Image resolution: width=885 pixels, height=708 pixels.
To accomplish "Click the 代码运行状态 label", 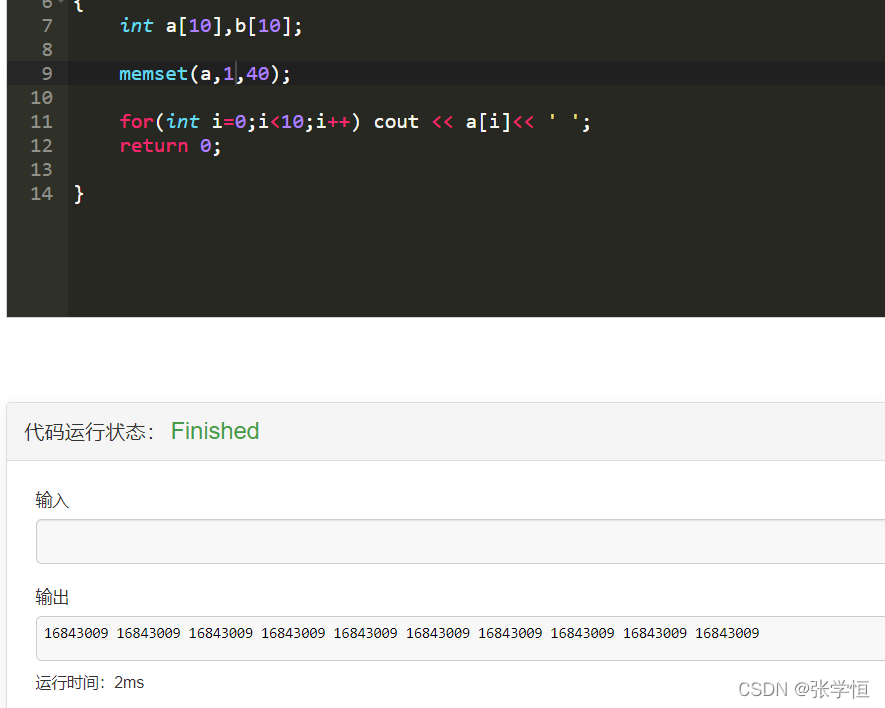I will [89, 432].
